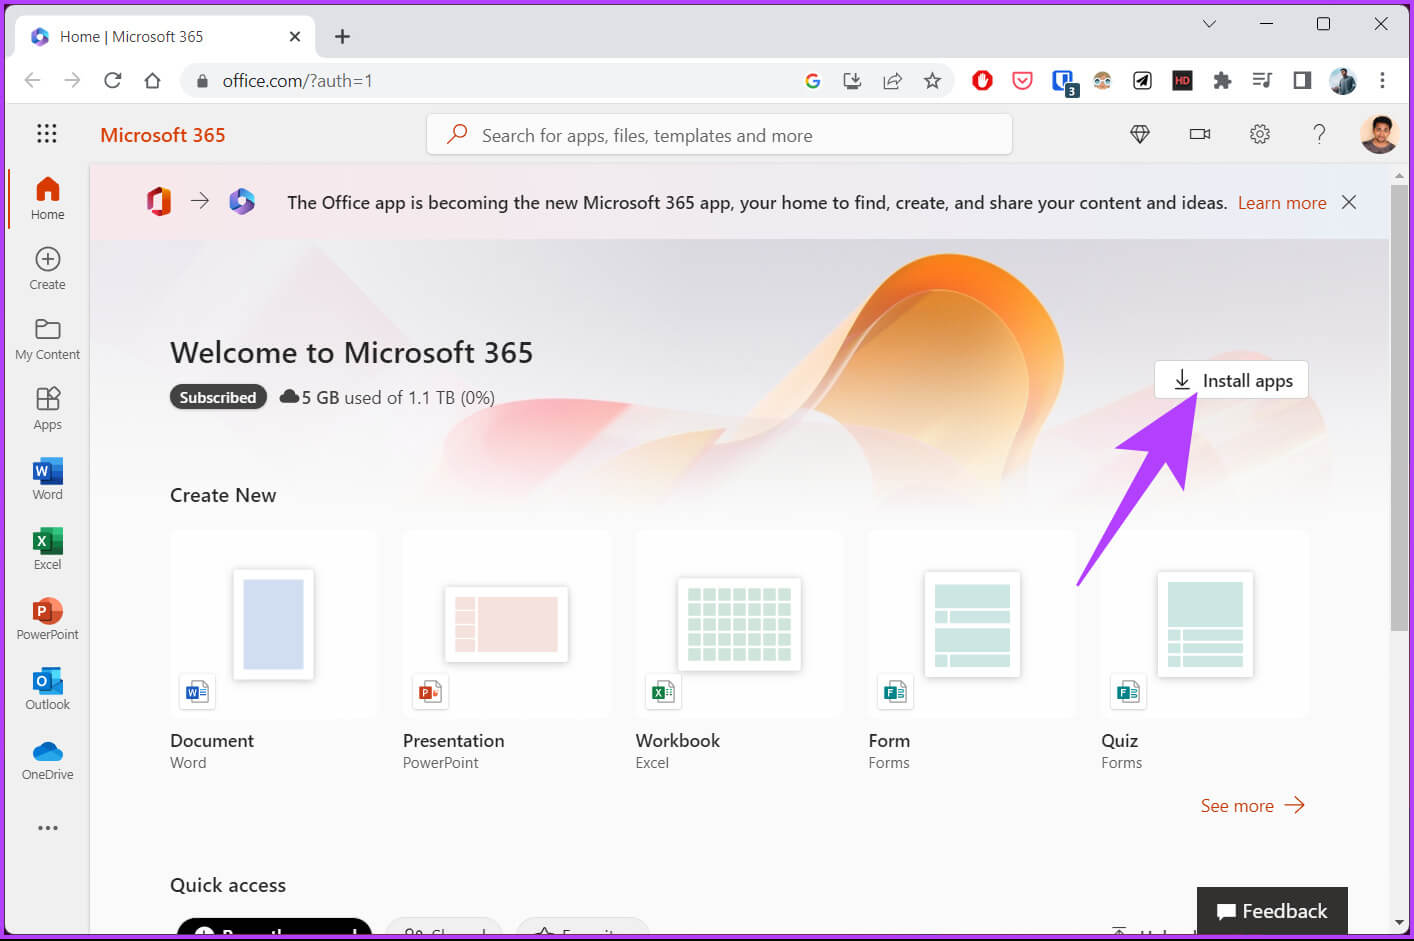Open OneDrive from the sidebar
The image size is (1414, 941).
click(x=47, y=759)
